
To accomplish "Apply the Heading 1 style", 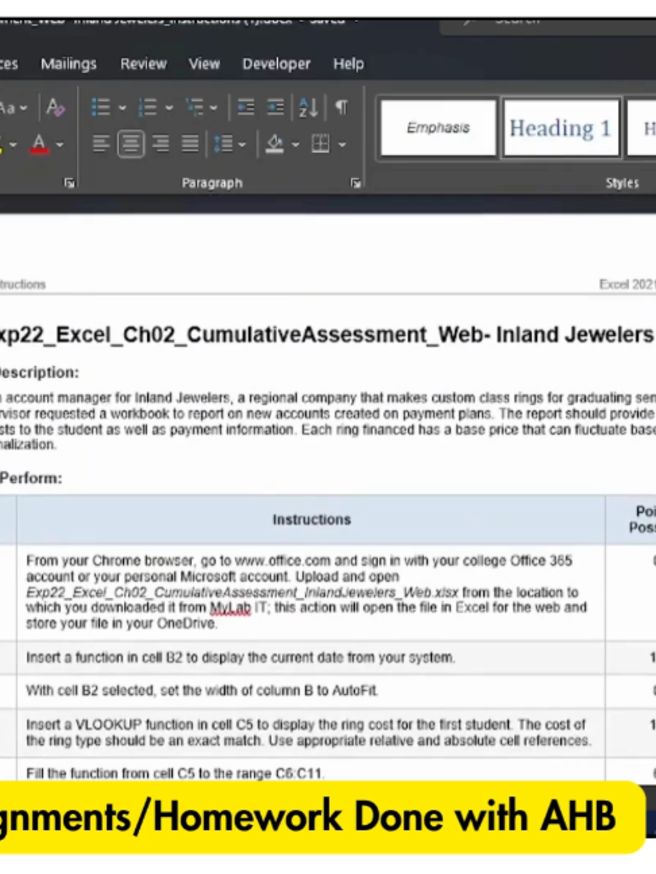I will (x=560, y=128).
